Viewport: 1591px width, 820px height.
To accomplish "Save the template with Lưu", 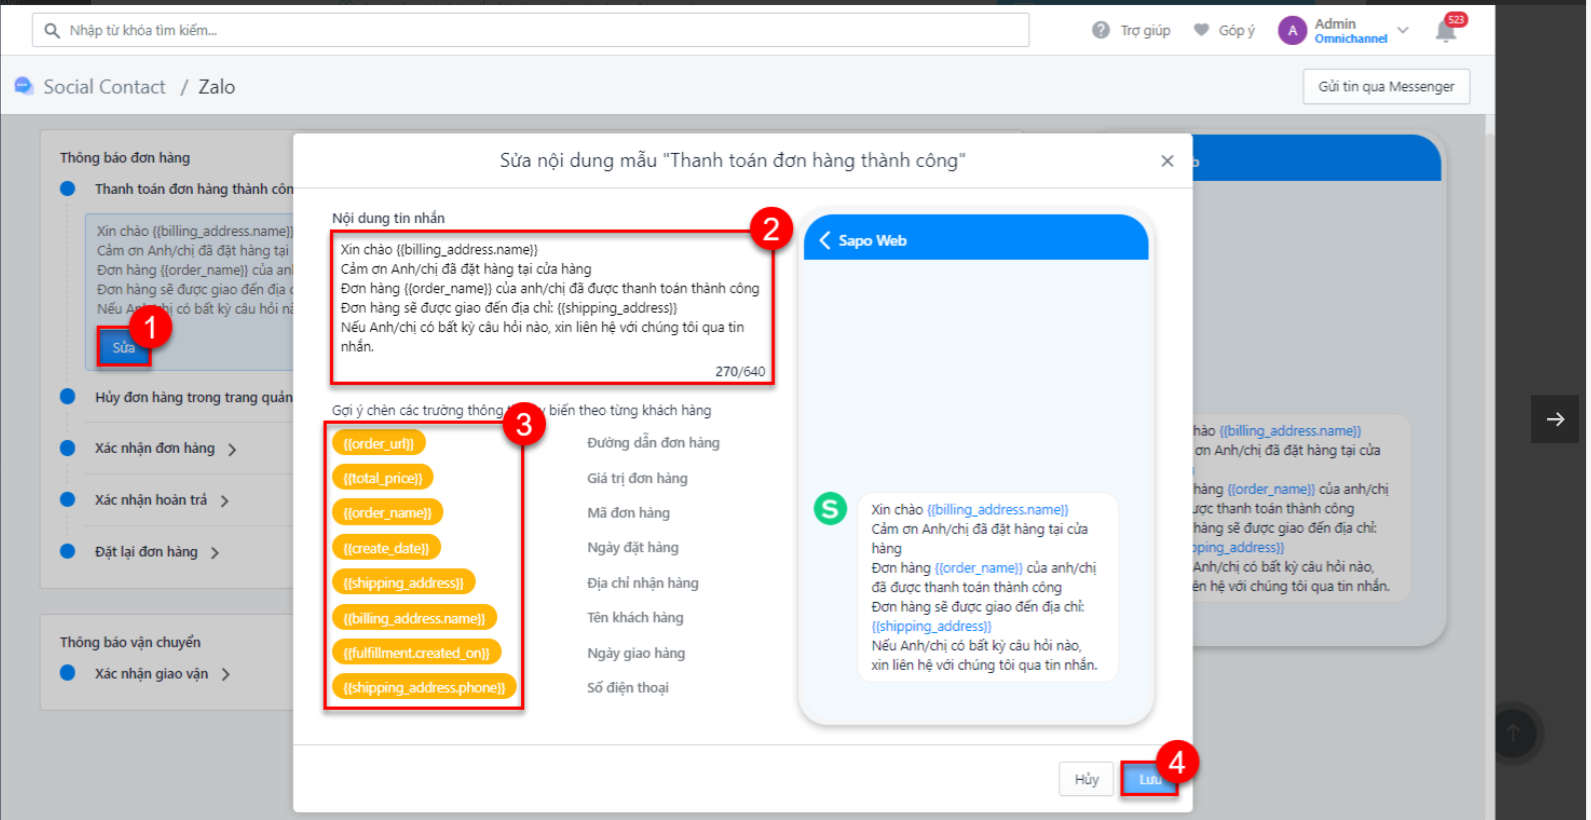I will pyautogui.click(x=1149, y=779).
